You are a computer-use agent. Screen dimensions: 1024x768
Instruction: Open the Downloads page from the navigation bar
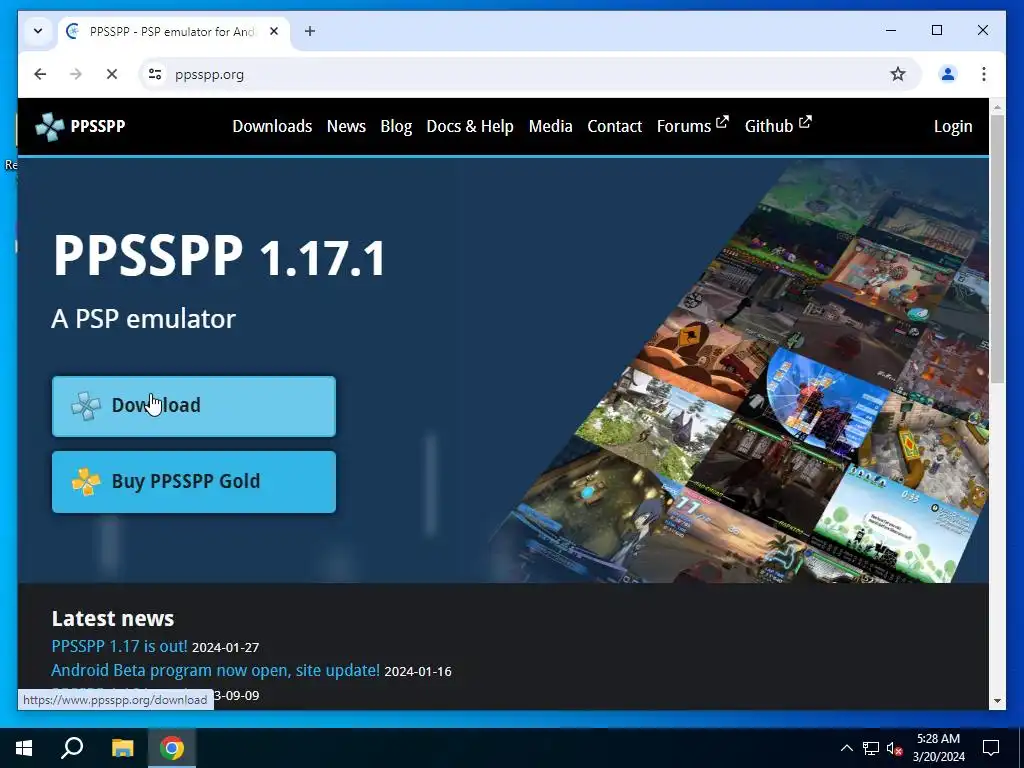coord(272,126)
